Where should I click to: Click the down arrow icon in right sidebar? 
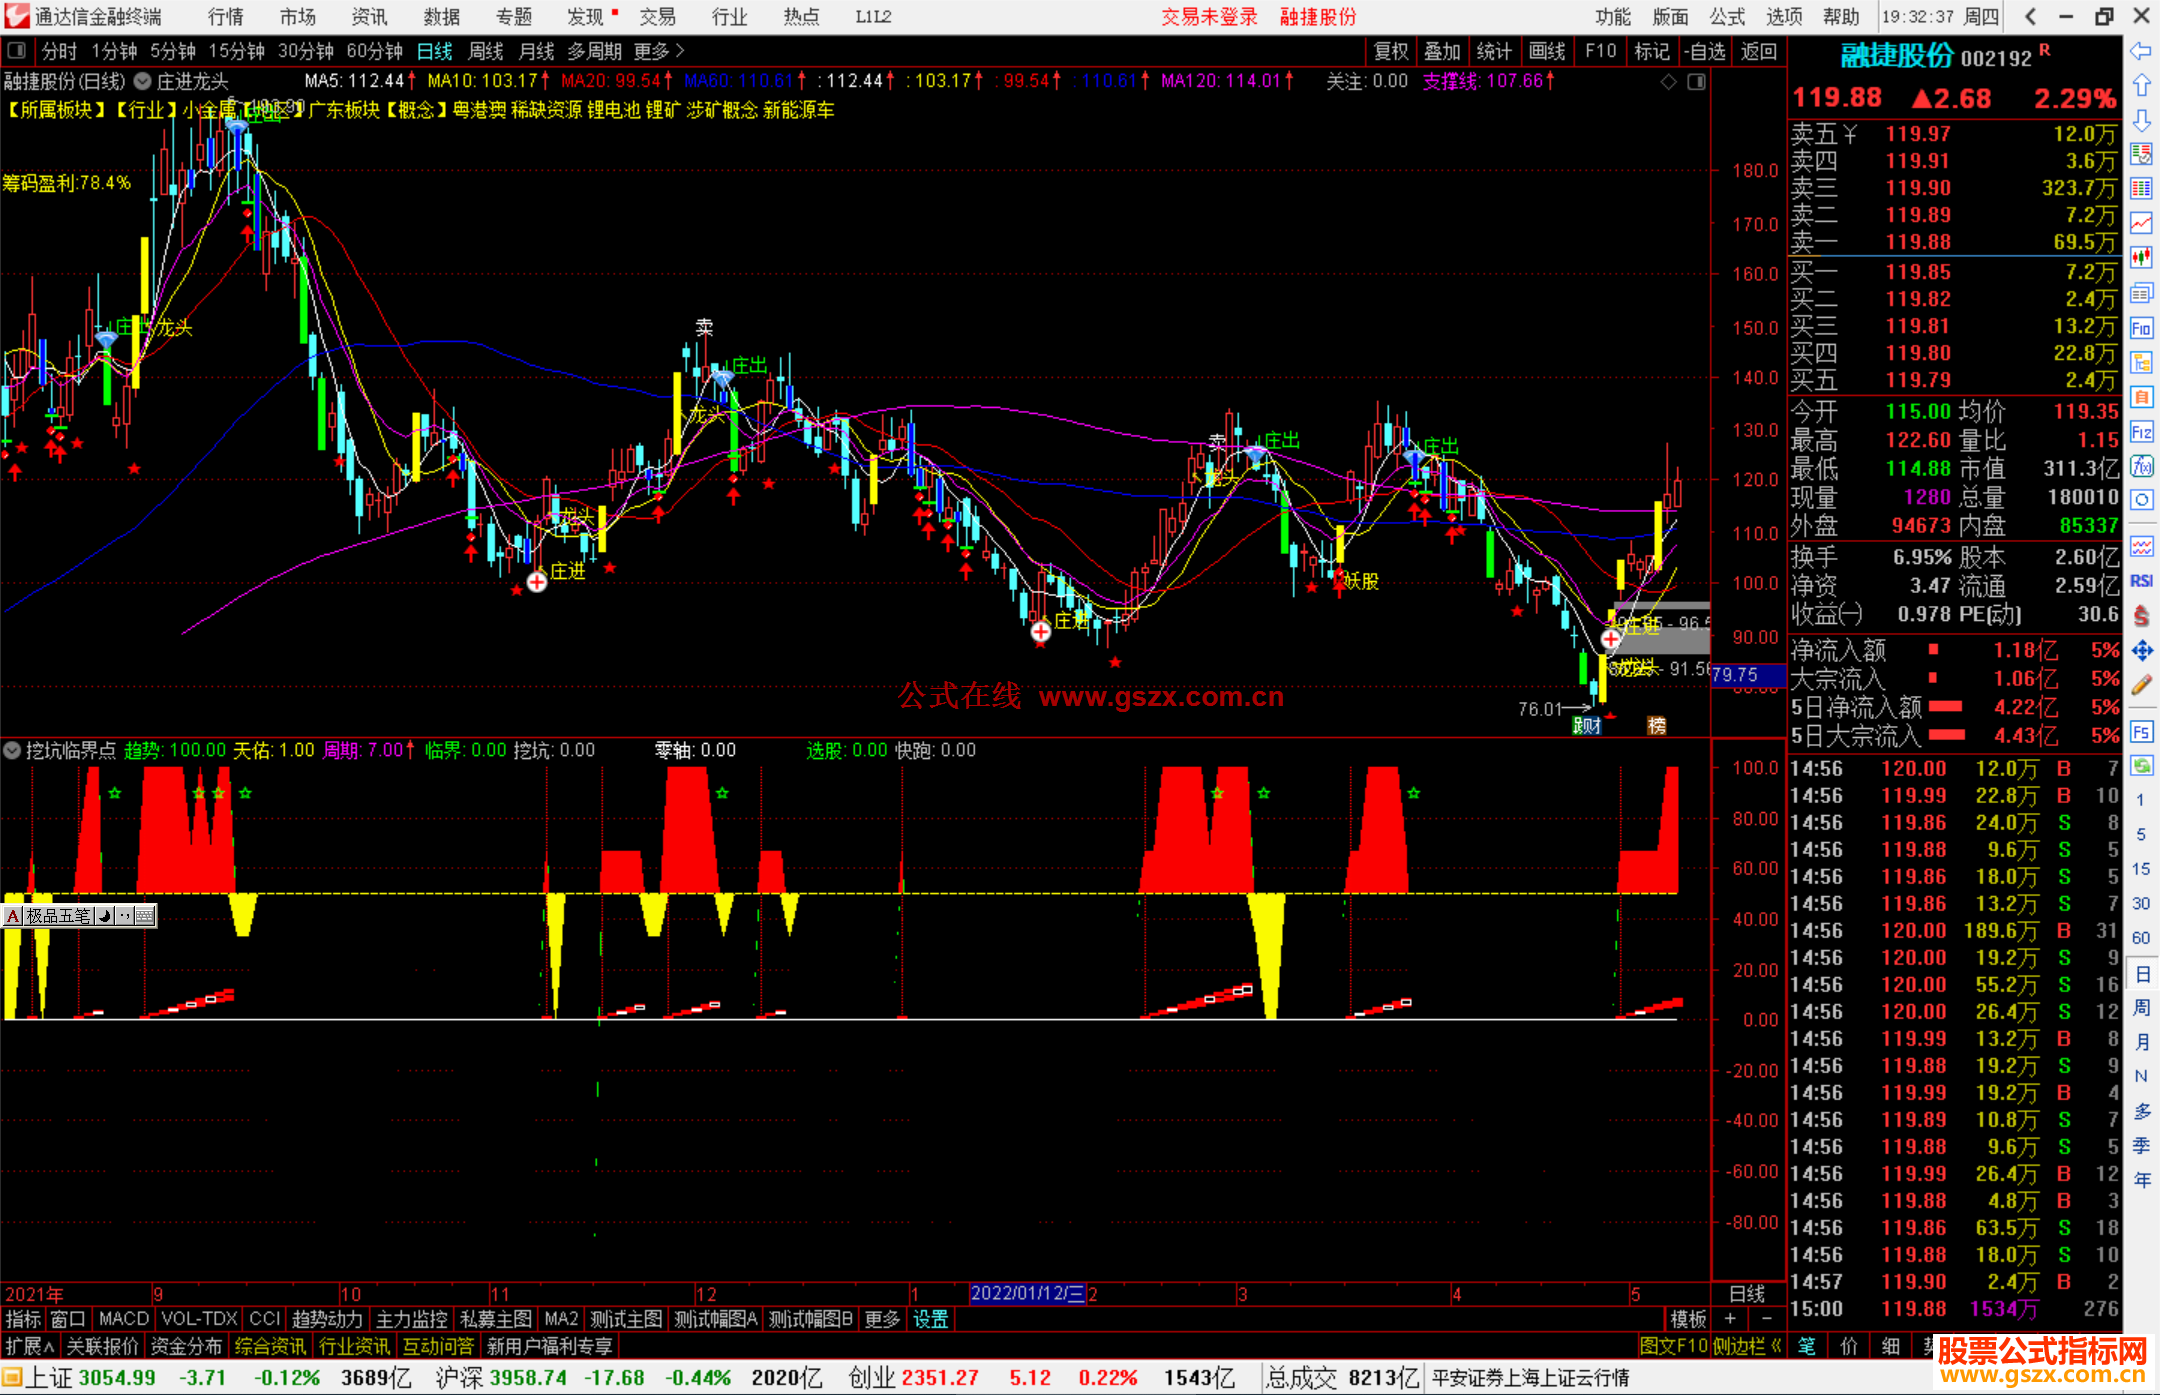2141,120
